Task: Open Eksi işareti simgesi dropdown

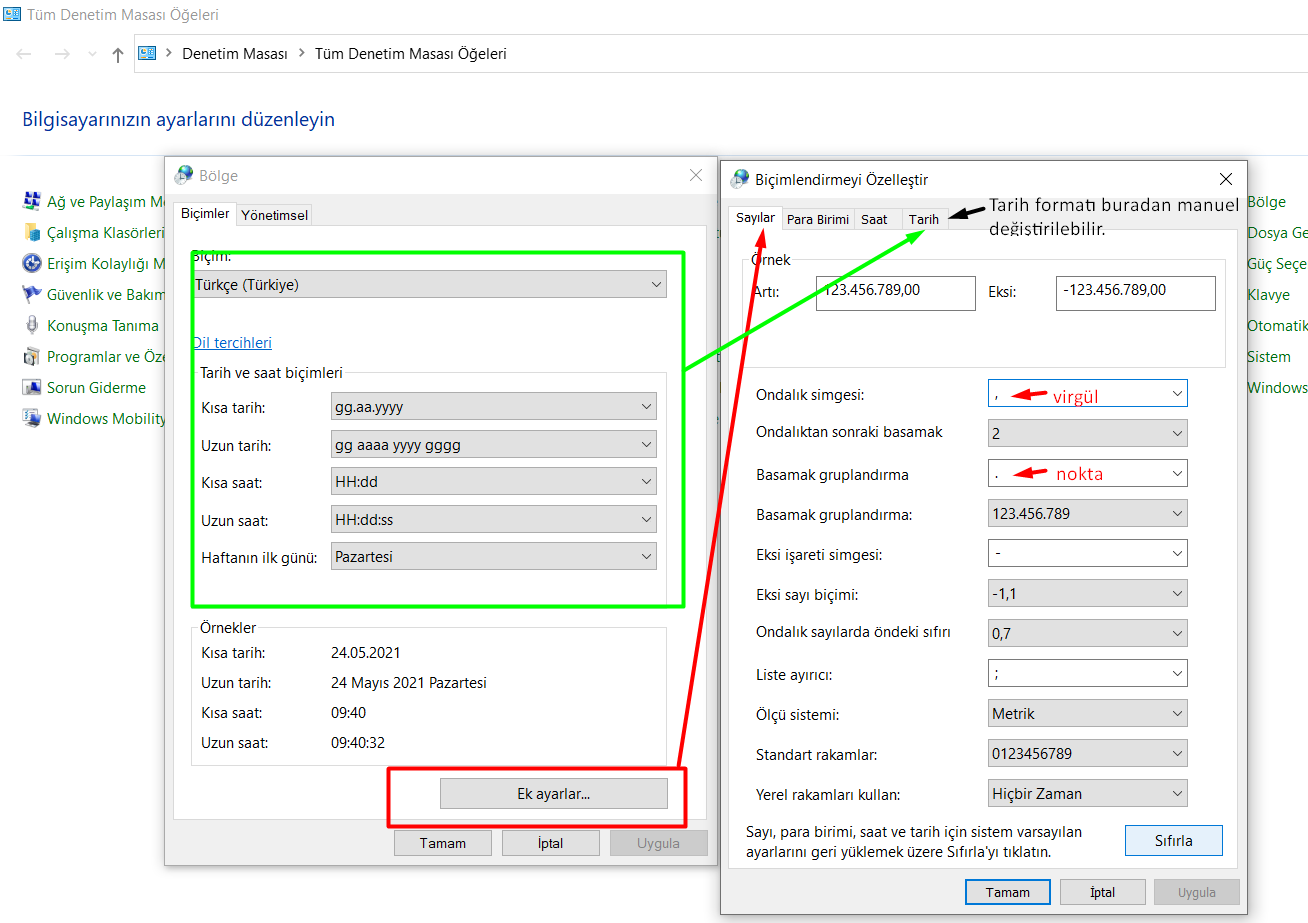Action: click(1087, 553)
